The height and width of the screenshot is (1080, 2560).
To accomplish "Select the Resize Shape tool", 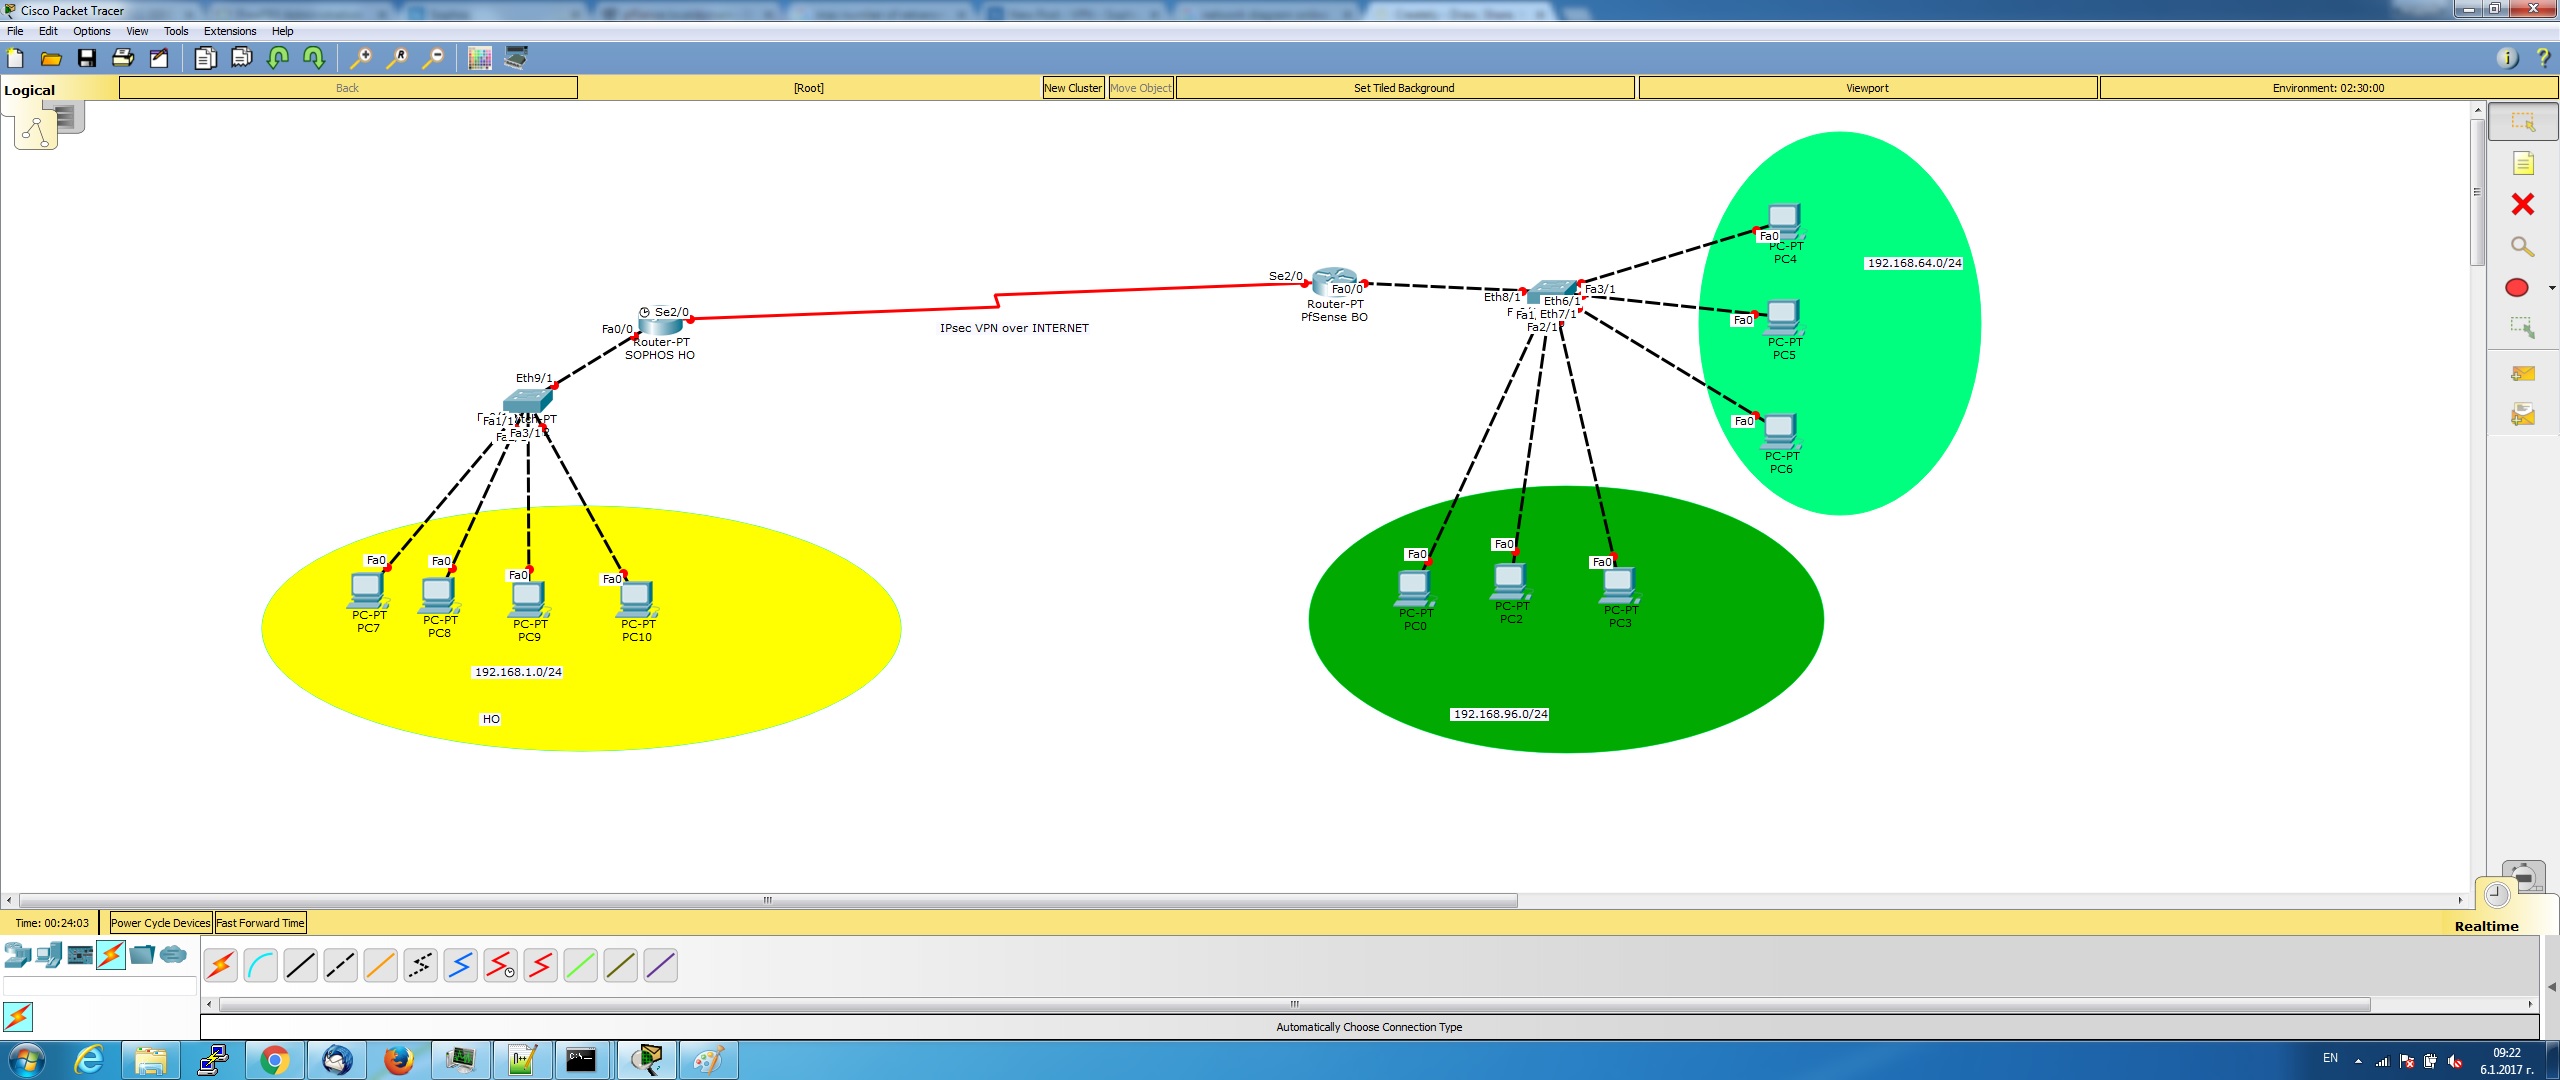I will tap(2522, 327).
